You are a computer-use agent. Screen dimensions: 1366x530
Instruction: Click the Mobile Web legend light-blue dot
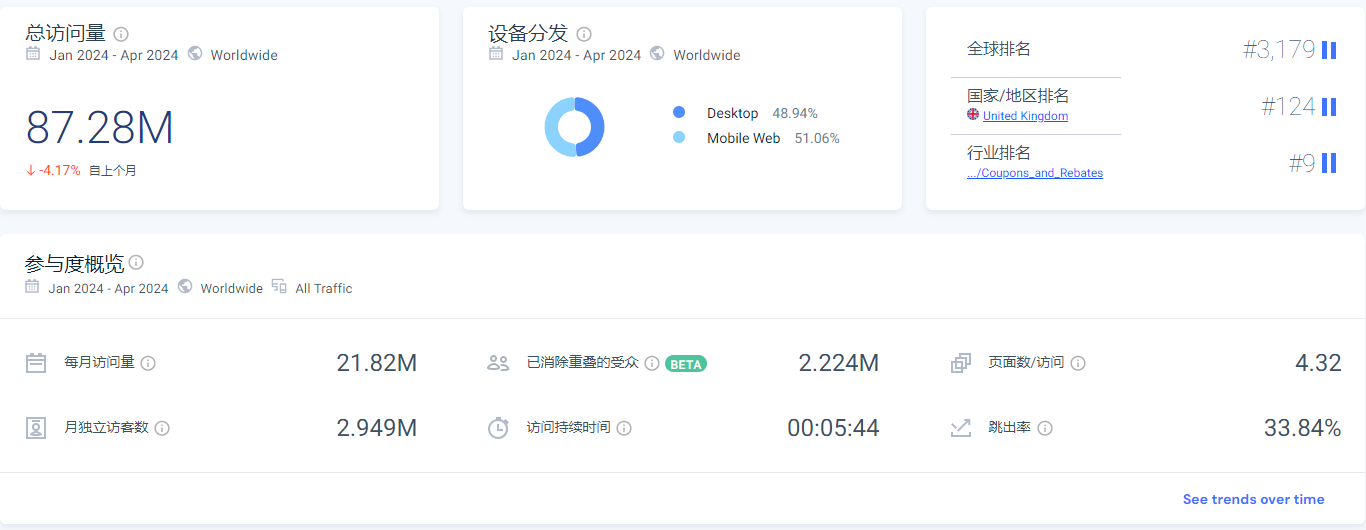(x=679, y=138)
